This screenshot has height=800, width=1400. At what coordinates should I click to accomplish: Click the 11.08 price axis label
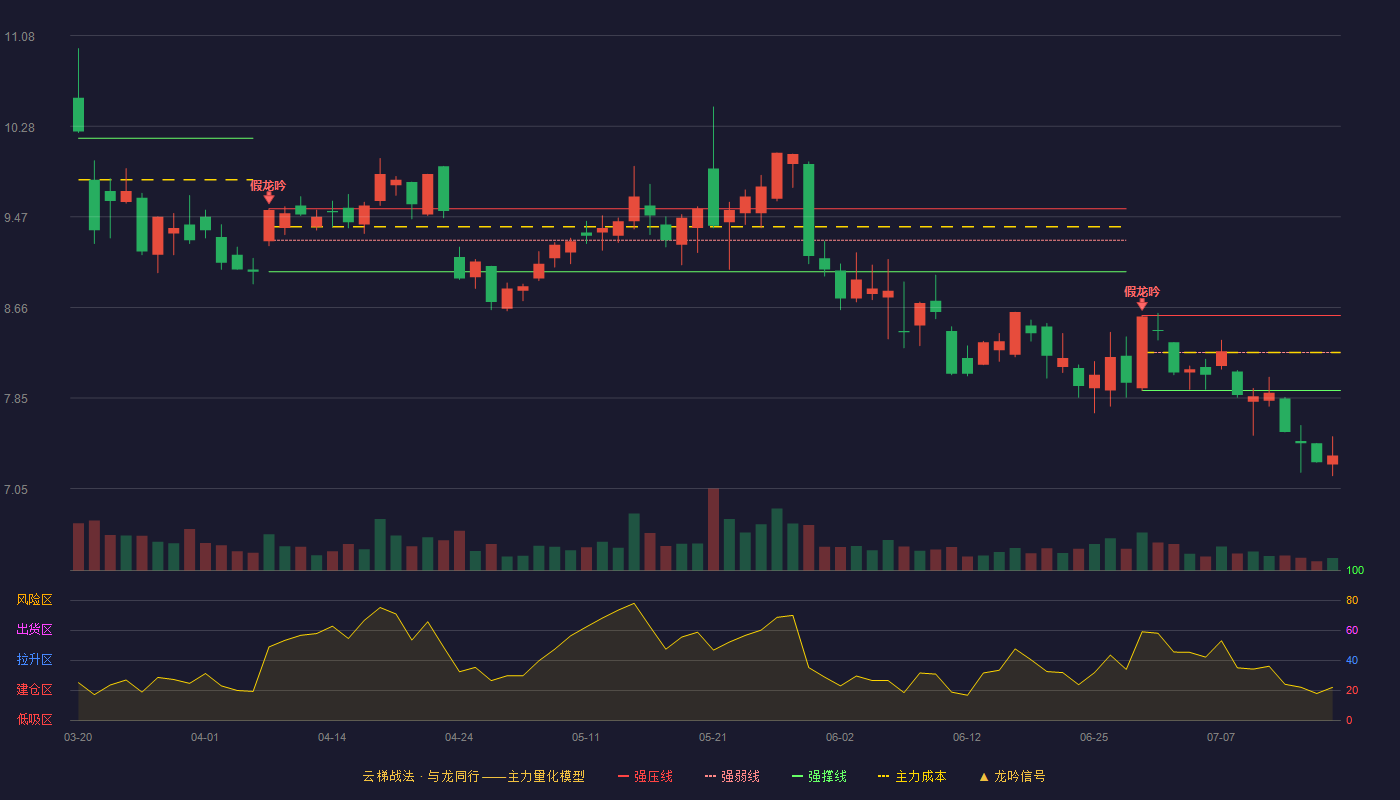pyautogui.click(x=20, y=37)
